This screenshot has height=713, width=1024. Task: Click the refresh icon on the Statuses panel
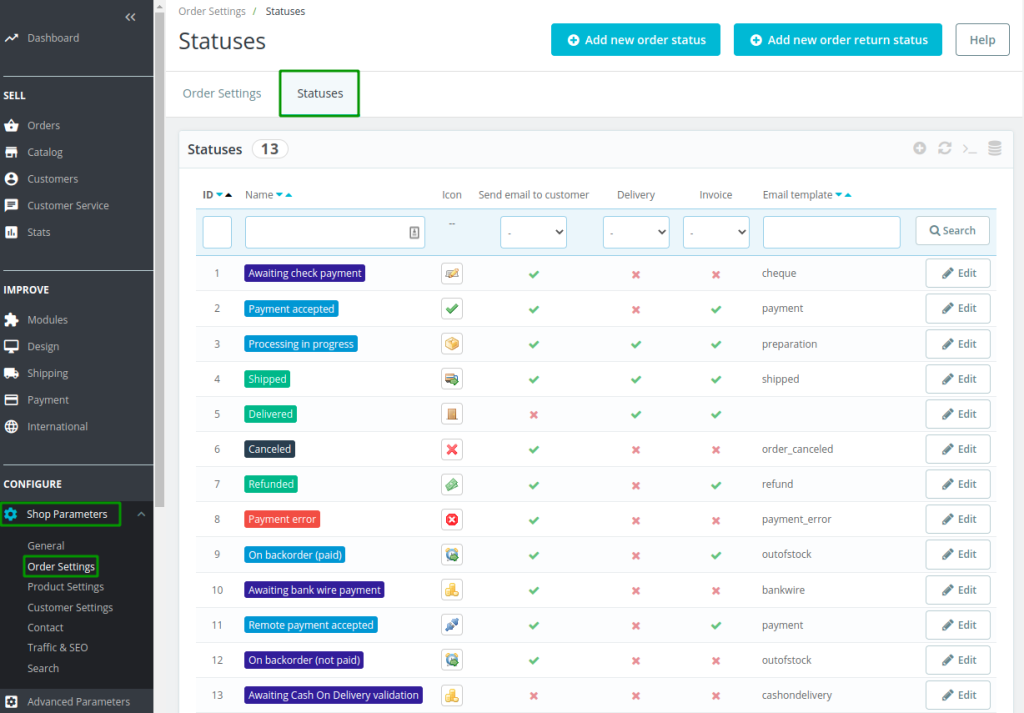[x=944, y=148]
